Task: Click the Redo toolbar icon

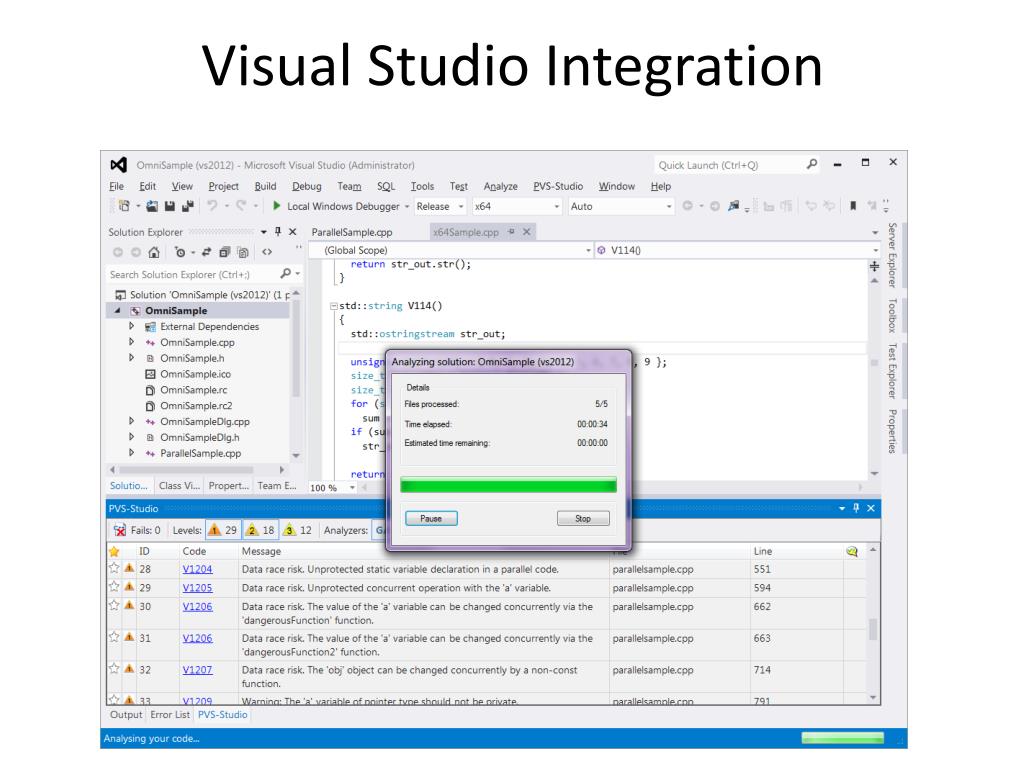Action: [x=241, y=206]
